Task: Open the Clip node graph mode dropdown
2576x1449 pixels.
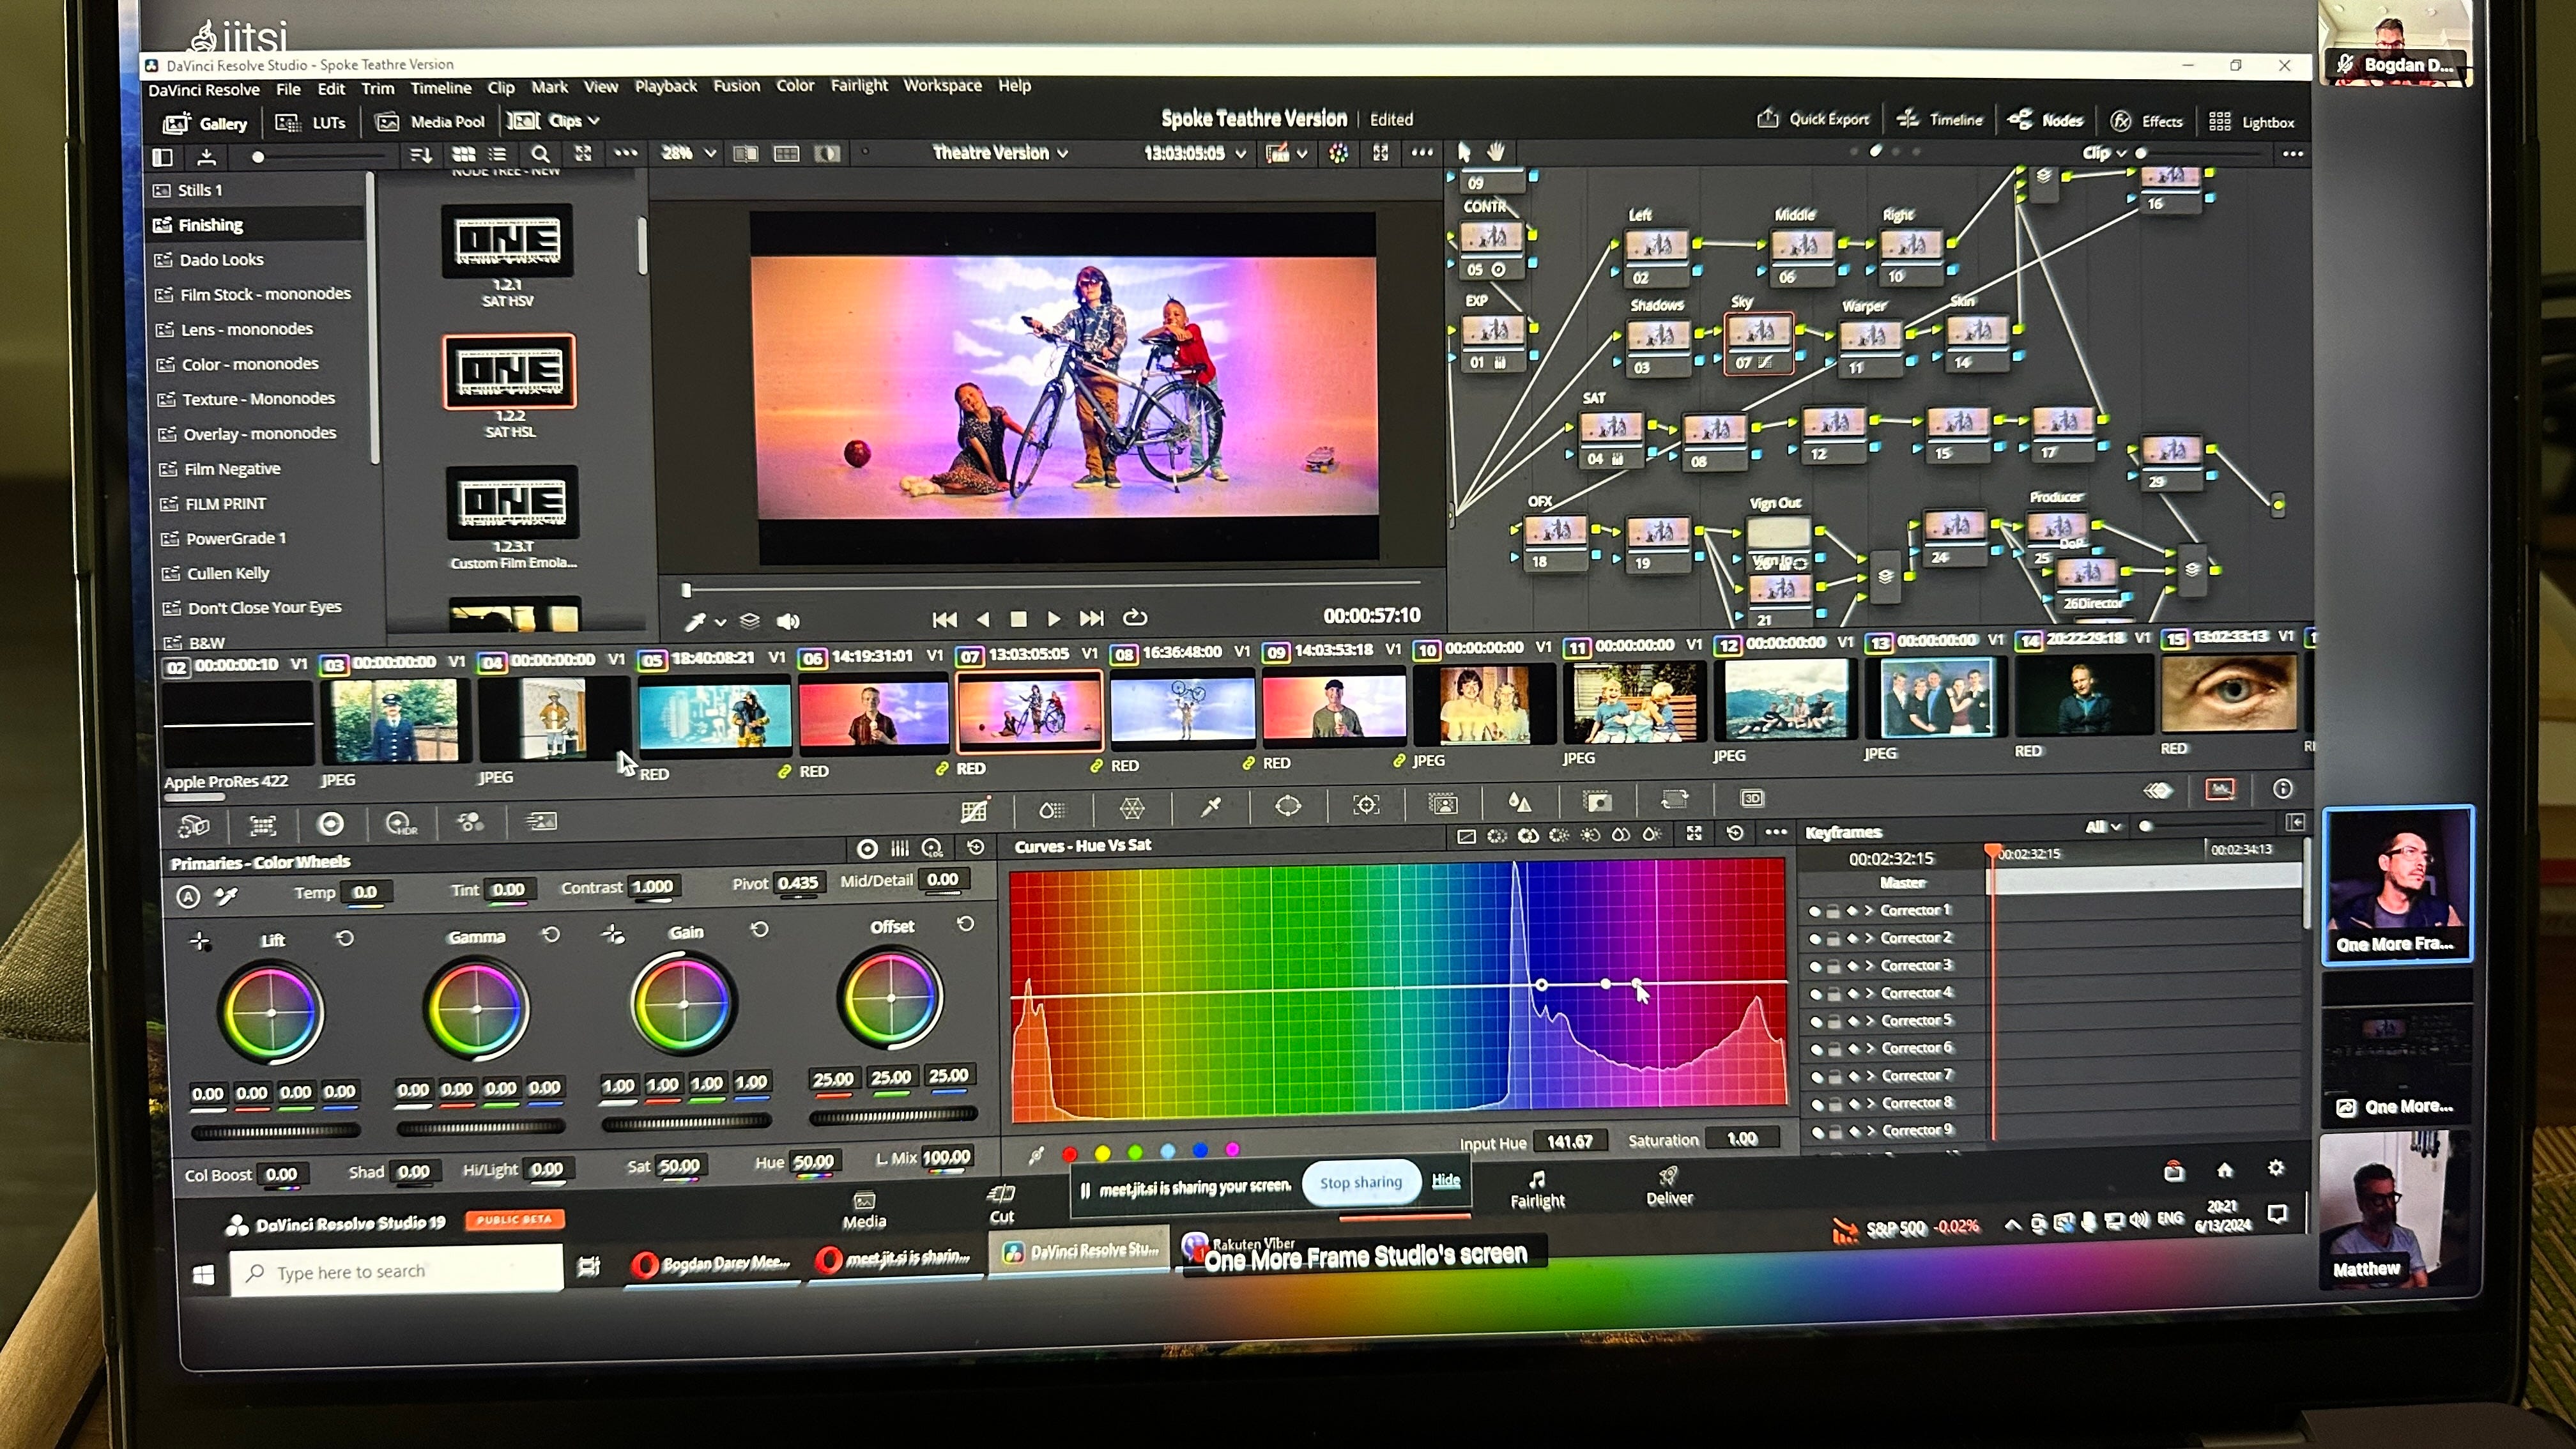Action: coord(2104,153)
